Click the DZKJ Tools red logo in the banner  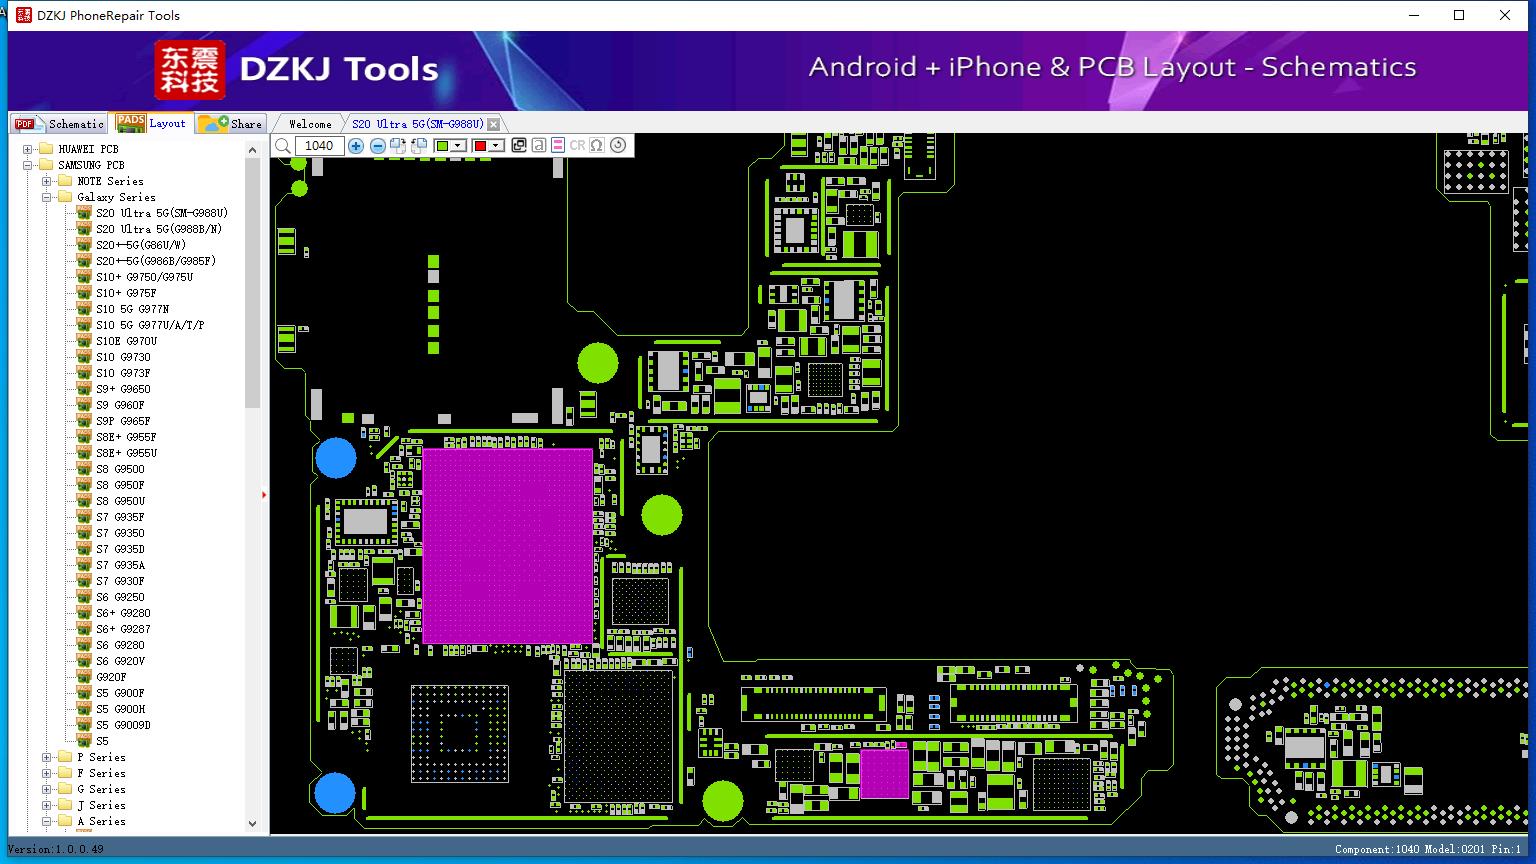point(189,70)
